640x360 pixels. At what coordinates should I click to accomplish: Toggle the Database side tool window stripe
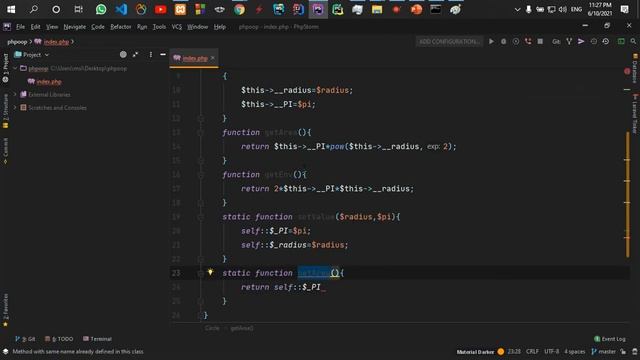pos(635,68)
